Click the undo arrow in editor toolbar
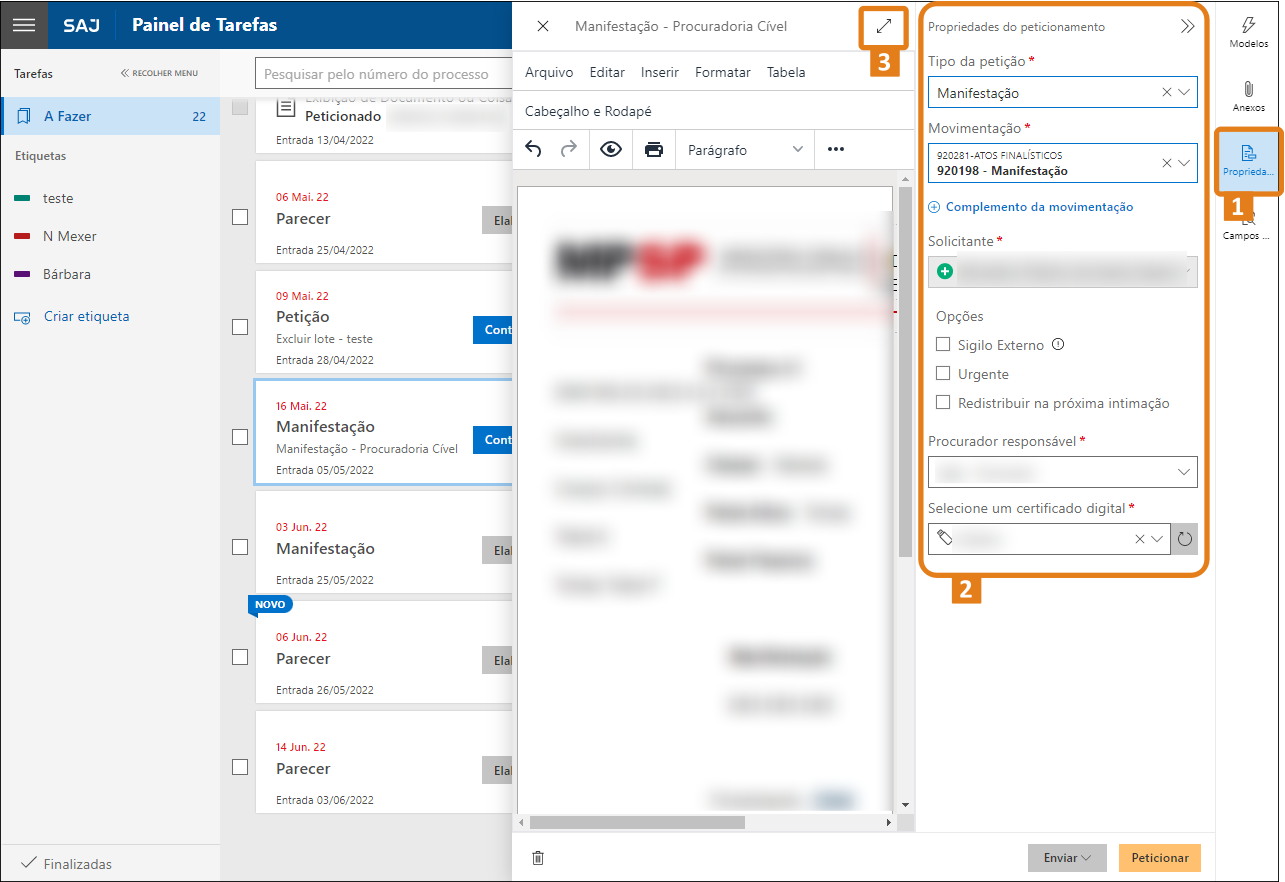This screenshot has height=882, width=1285. [x=533, y=150]
